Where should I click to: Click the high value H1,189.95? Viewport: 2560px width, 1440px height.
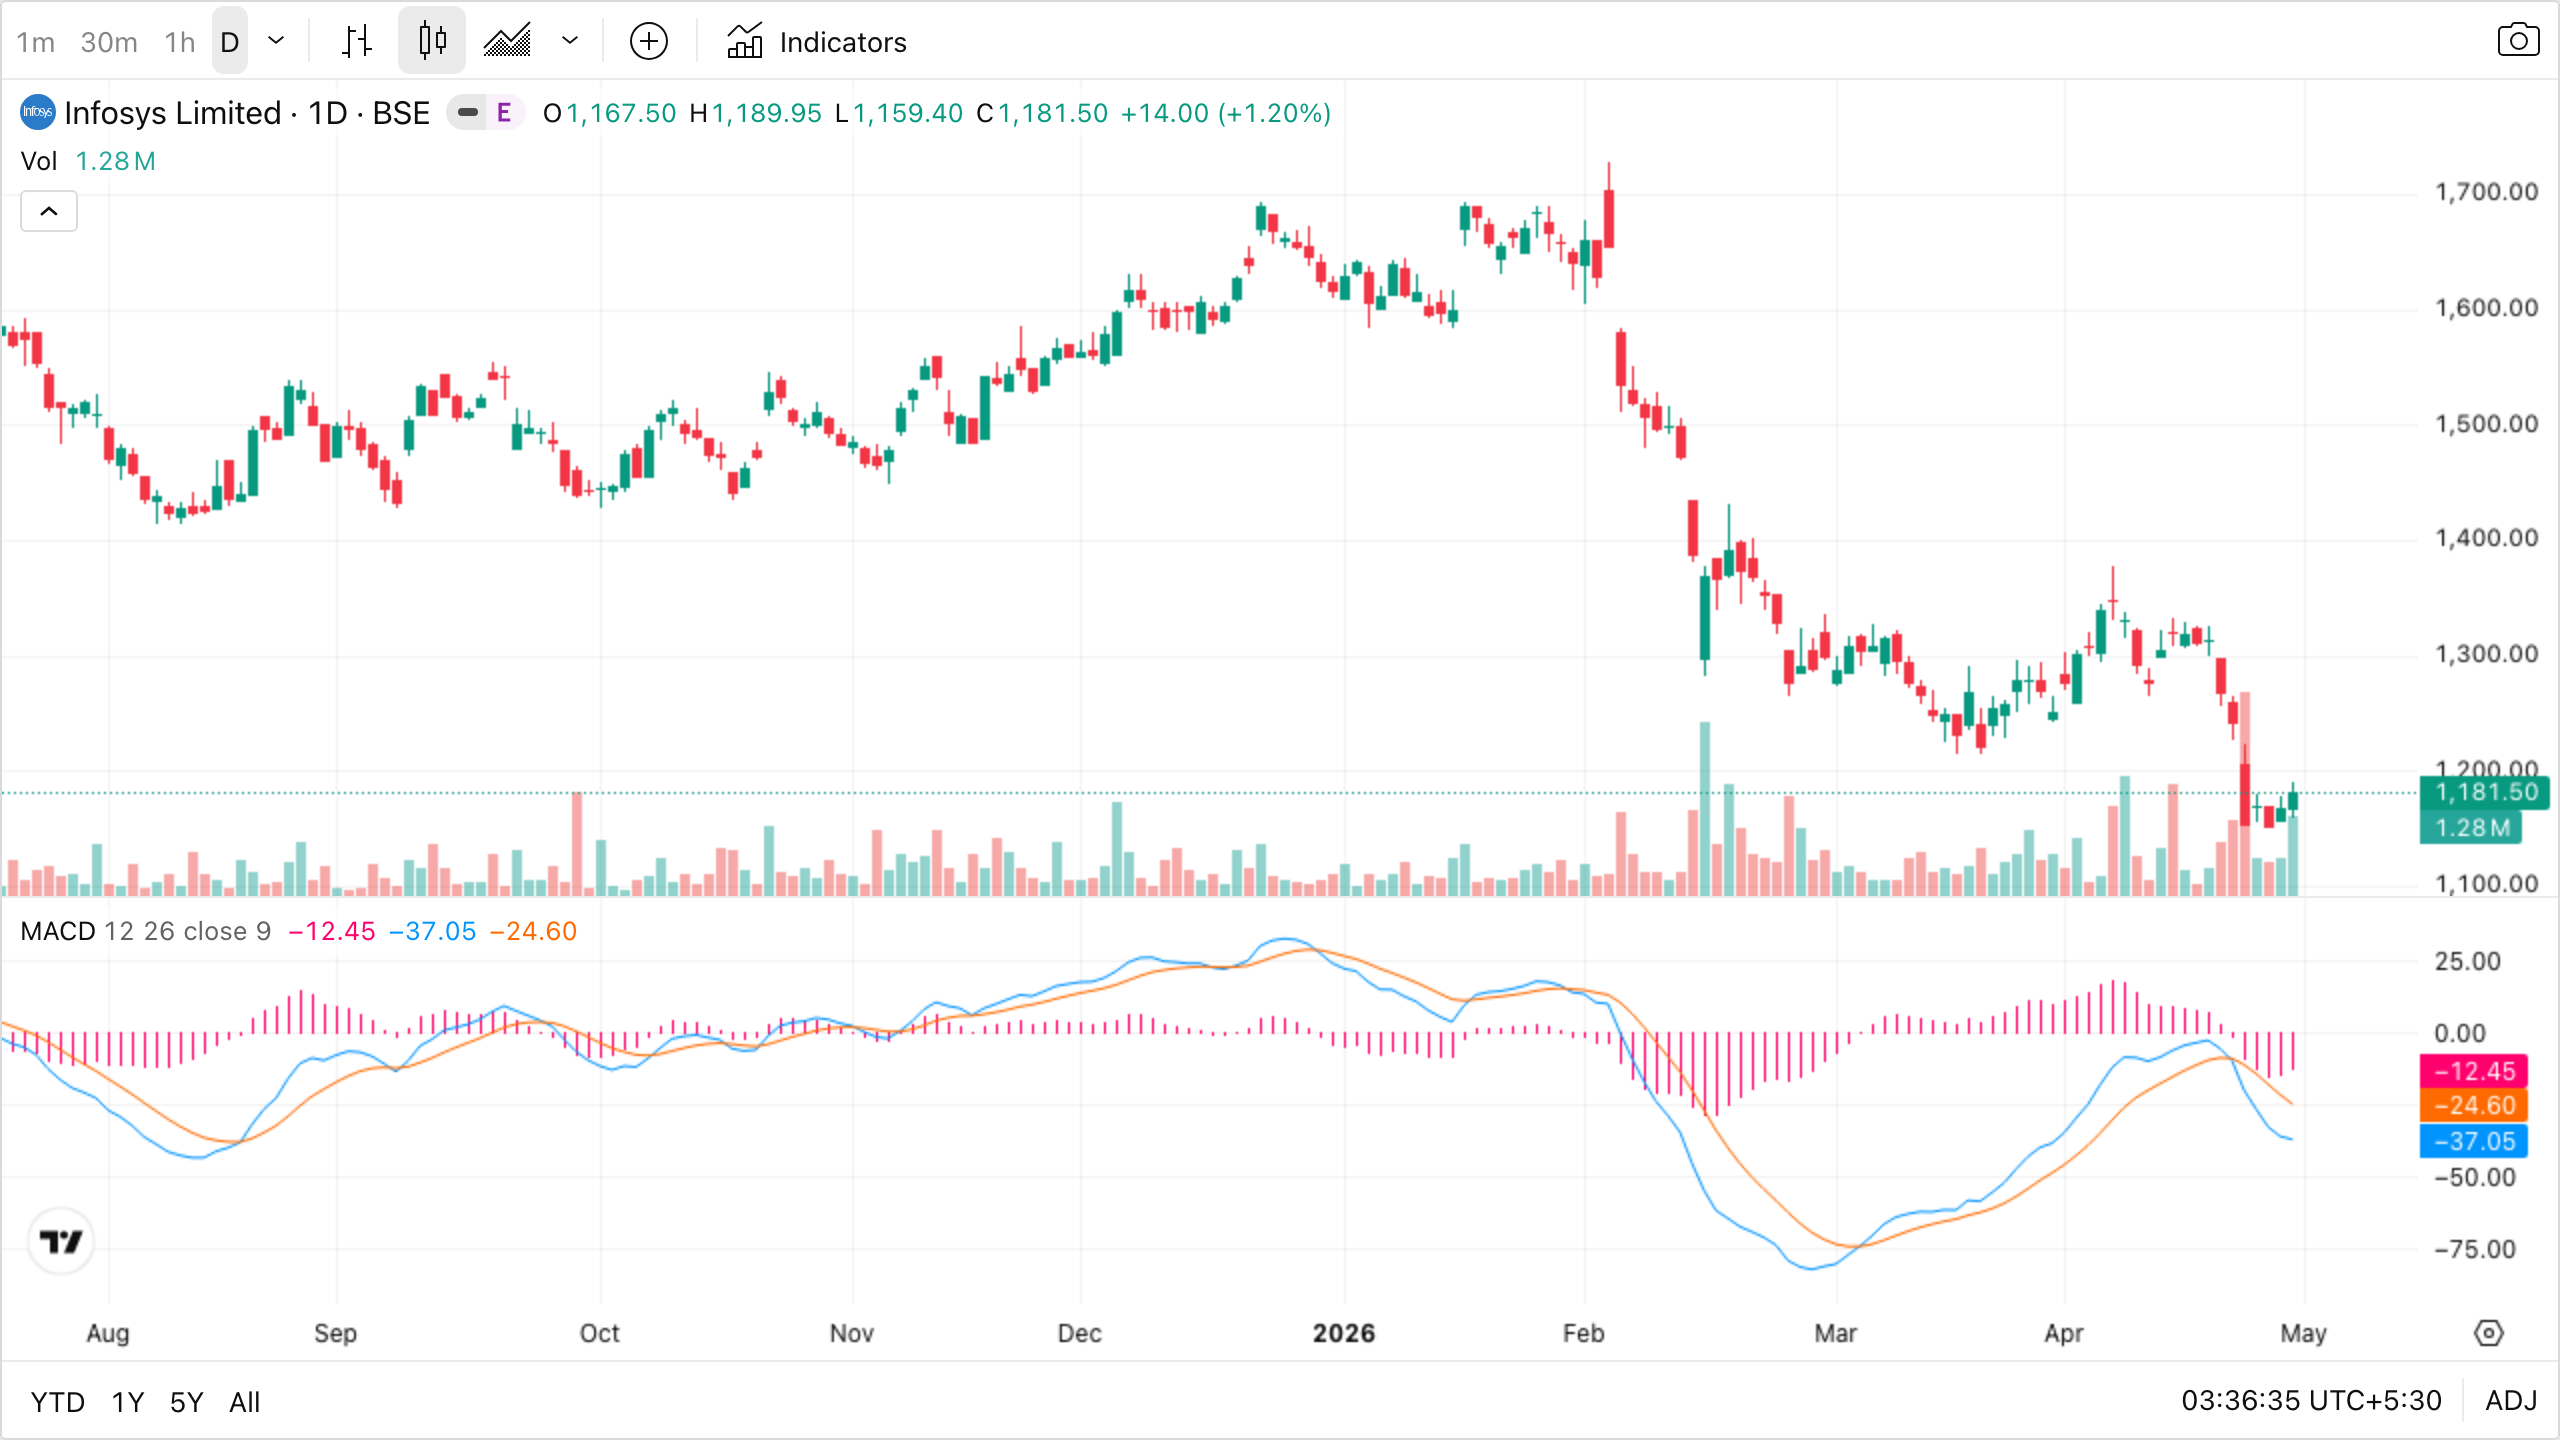coord(756,113)
